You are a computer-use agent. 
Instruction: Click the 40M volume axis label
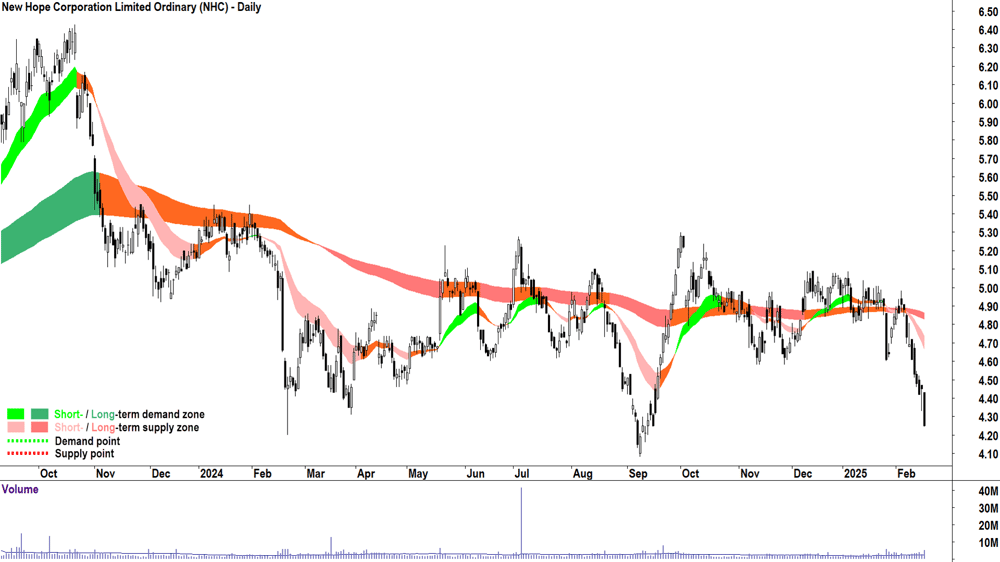pyautogui.click(x=989, y=491)
